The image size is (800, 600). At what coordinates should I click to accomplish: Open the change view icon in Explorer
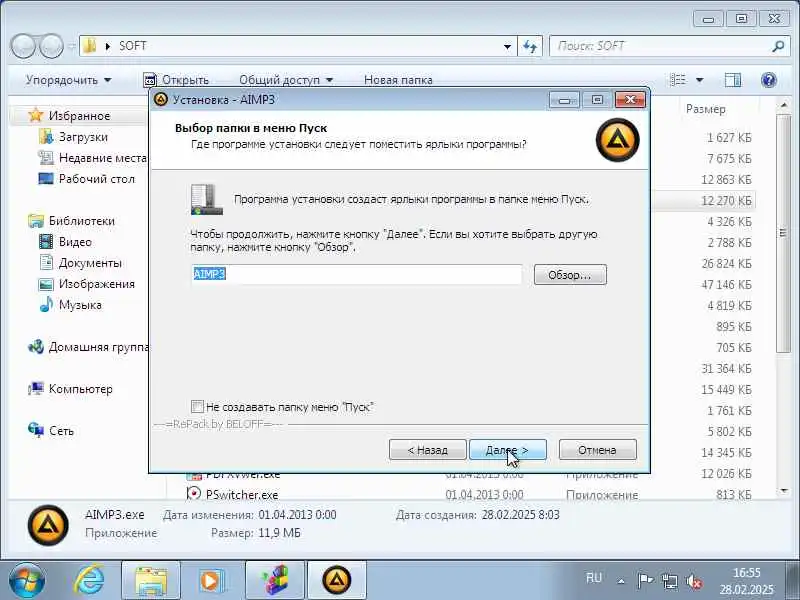point(678,80)
